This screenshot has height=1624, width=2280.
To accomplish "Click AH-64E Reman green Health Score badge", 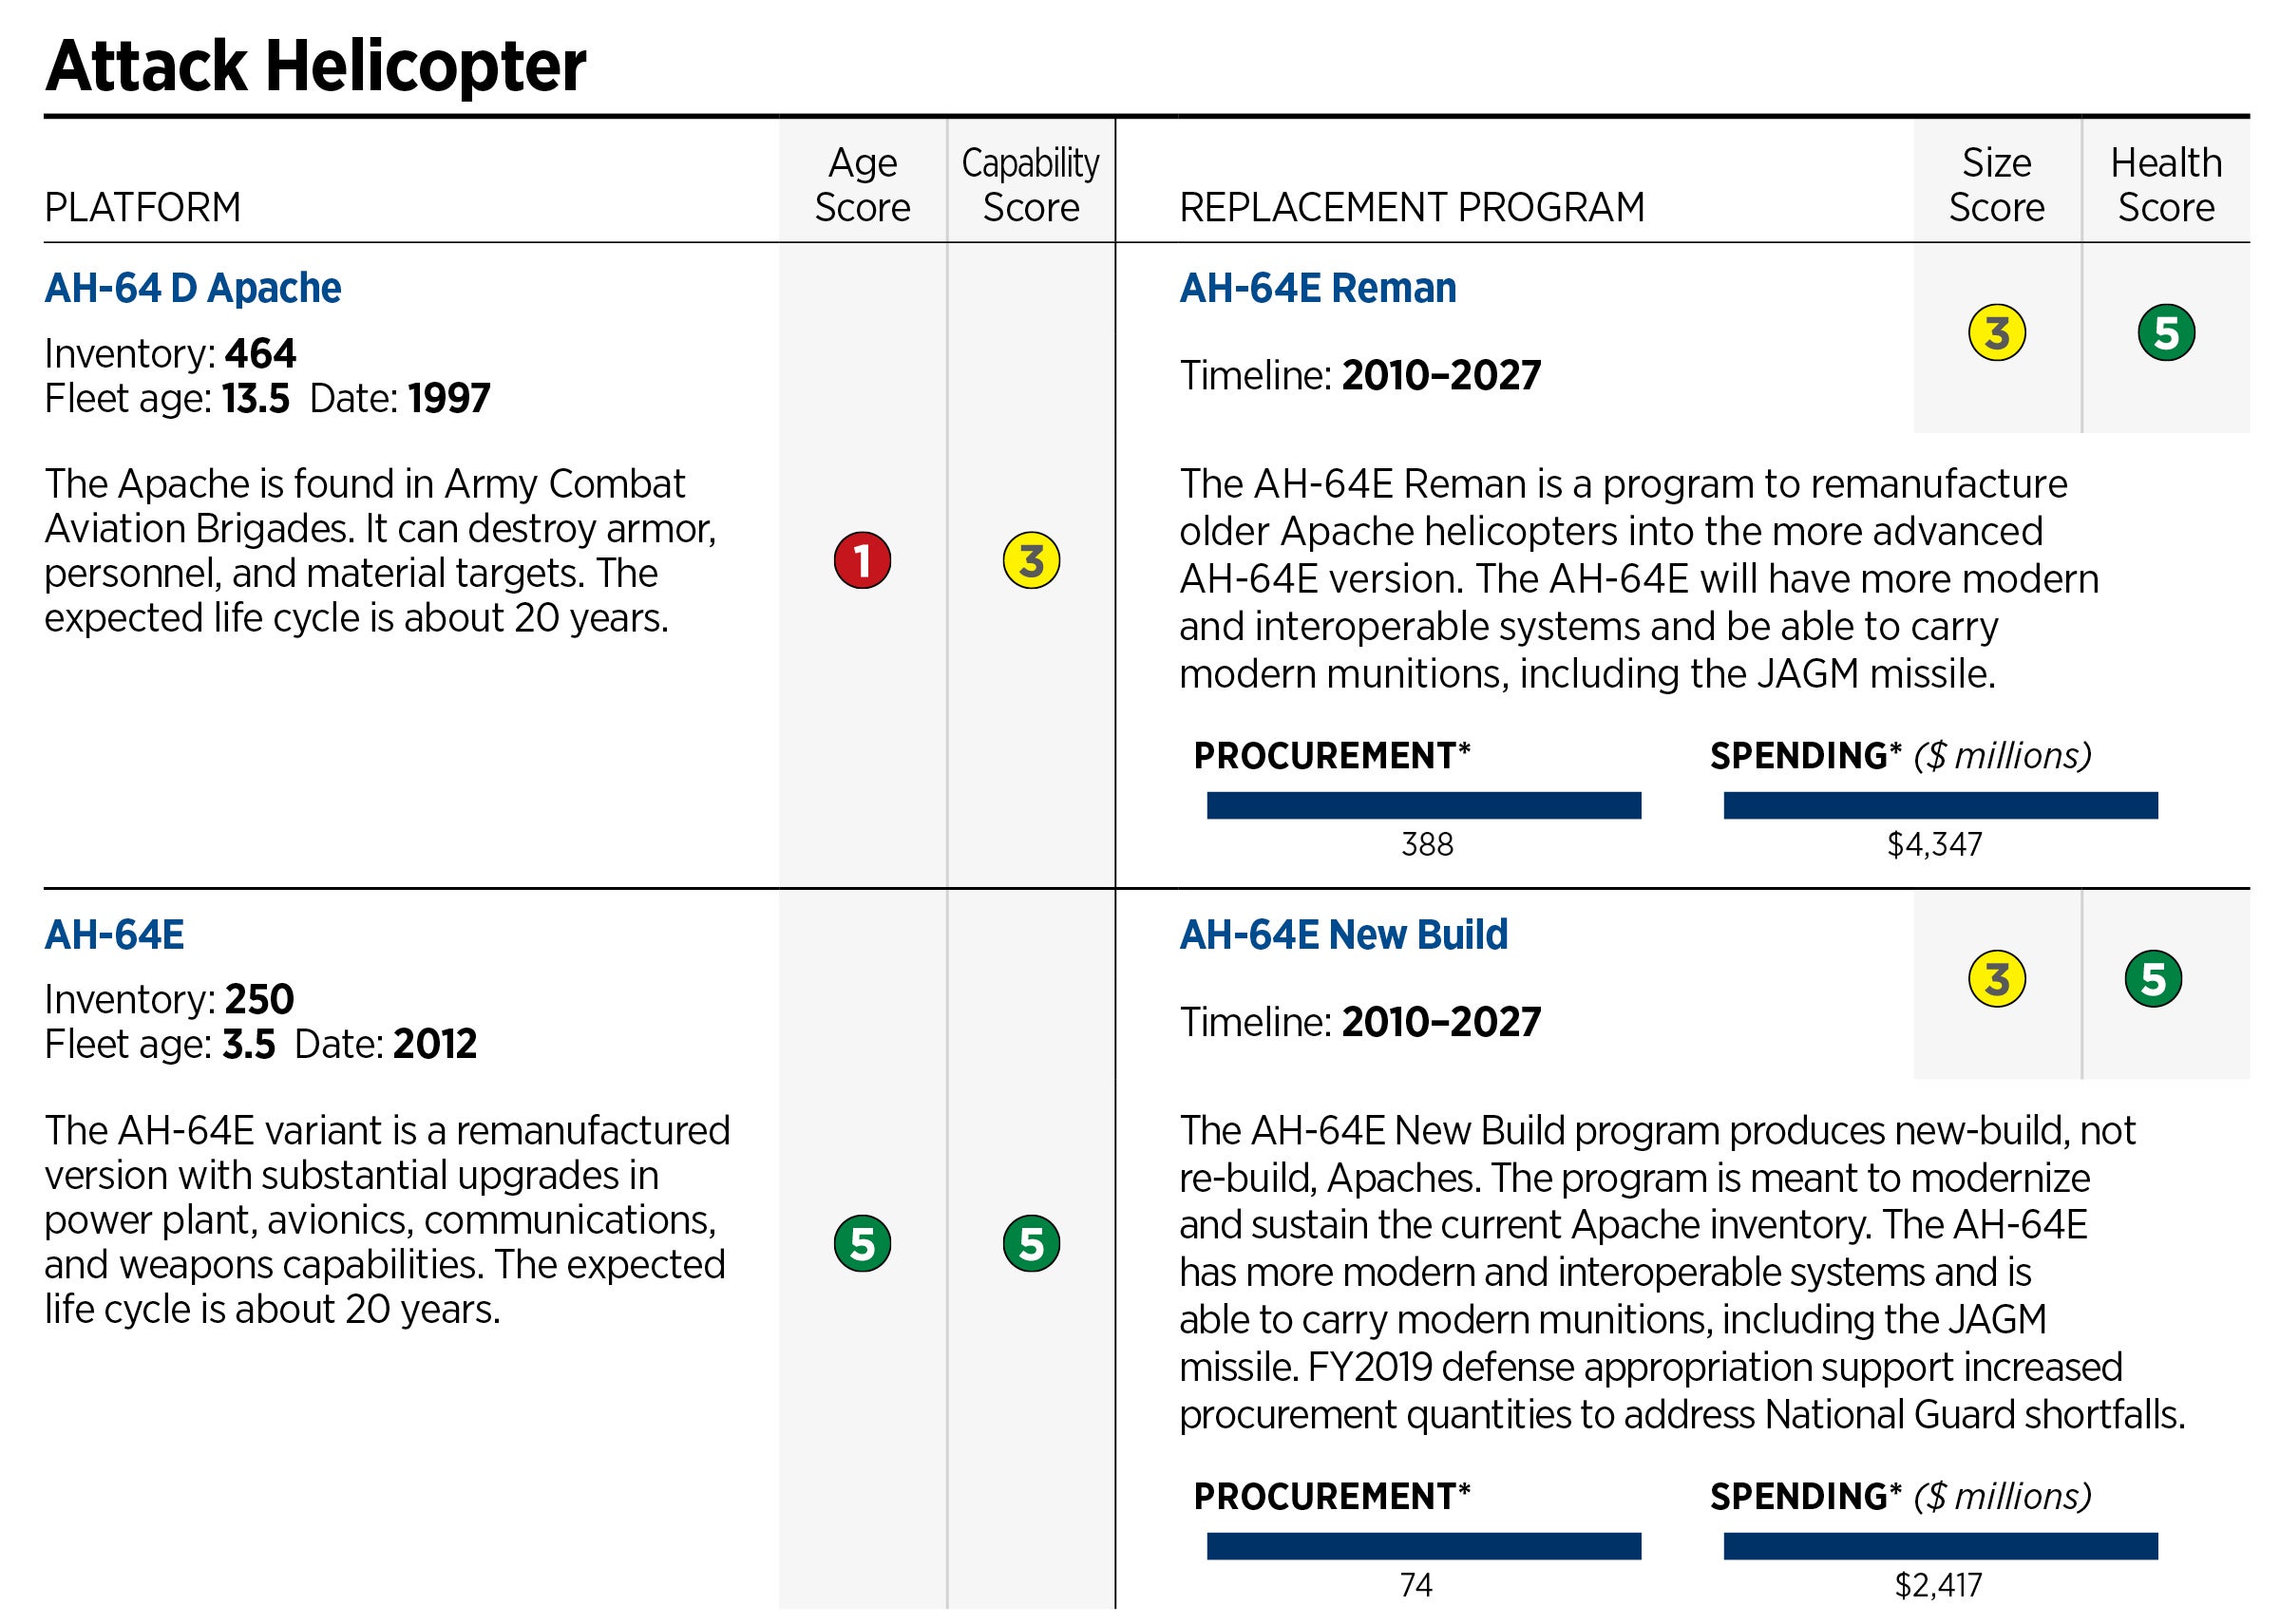I will pyautogui.click(x=2166, y=333).
